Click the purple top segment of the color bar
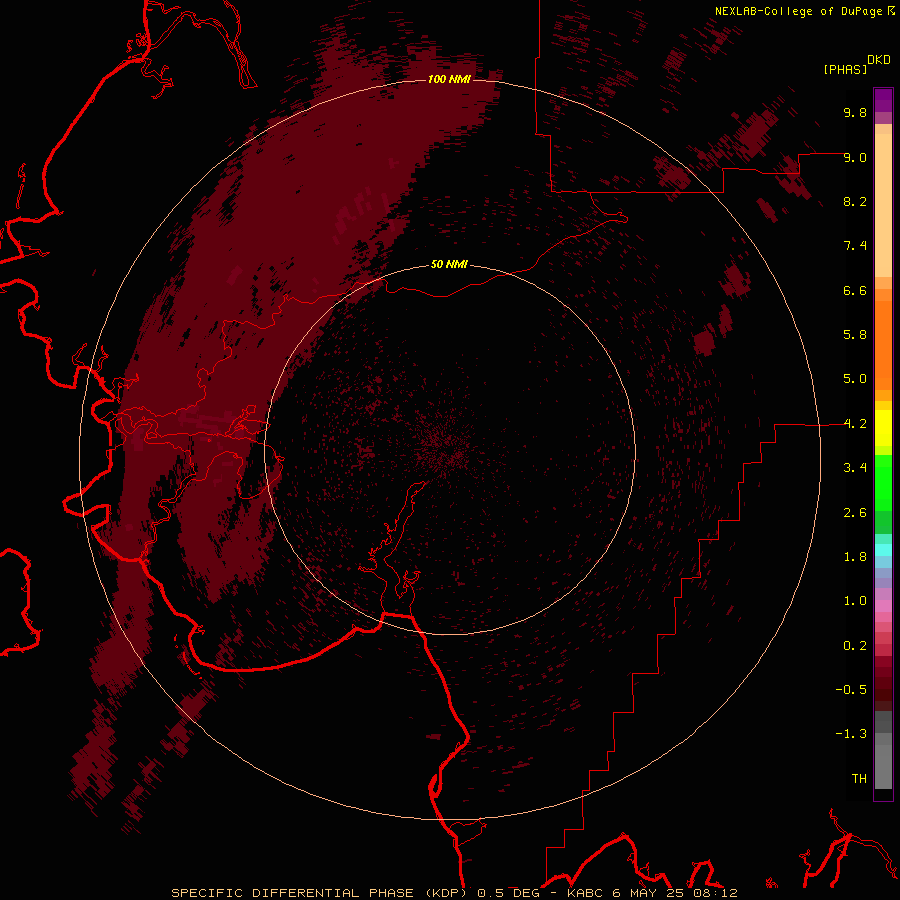The image size is (900, 900). click(x=883, y=100)
